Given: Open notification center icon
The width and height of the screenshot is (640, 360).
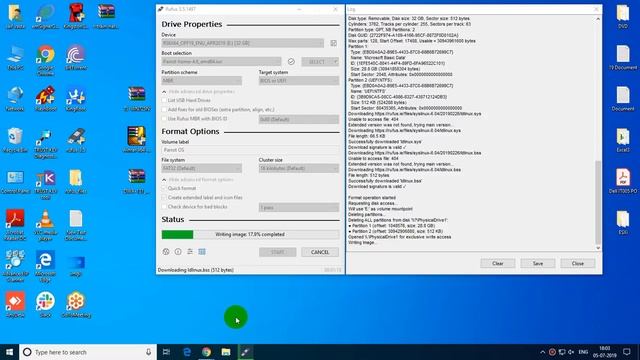Looking at the screenshot, I should point(627,352).
